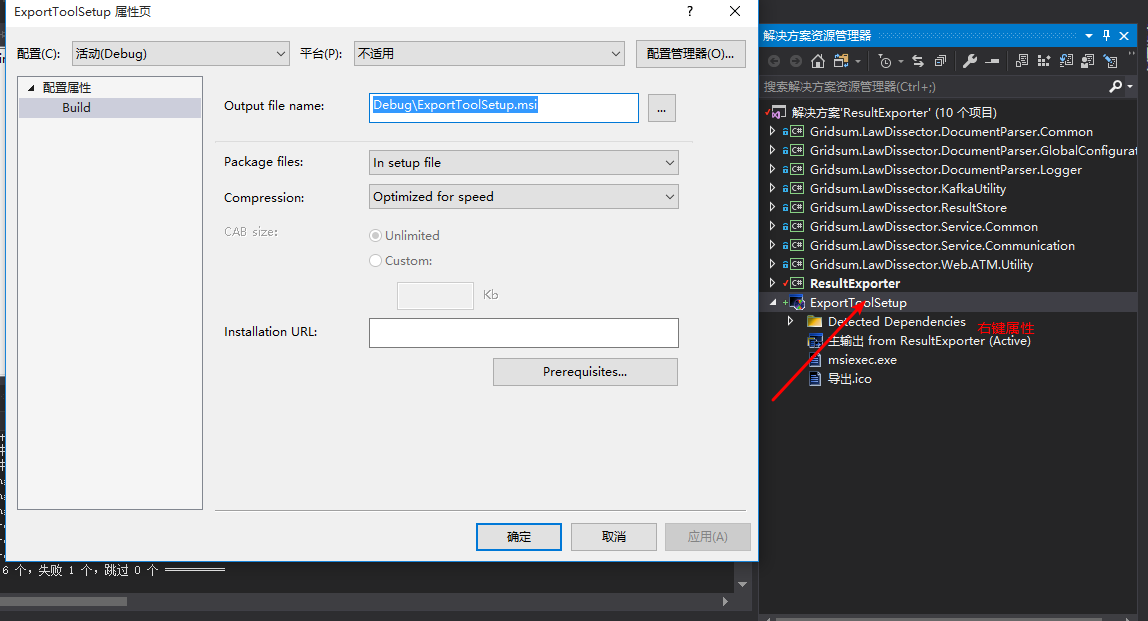Open Properties via the wrench icon
Viewport: 1148px width, 621px height.
tap(969, 61)
